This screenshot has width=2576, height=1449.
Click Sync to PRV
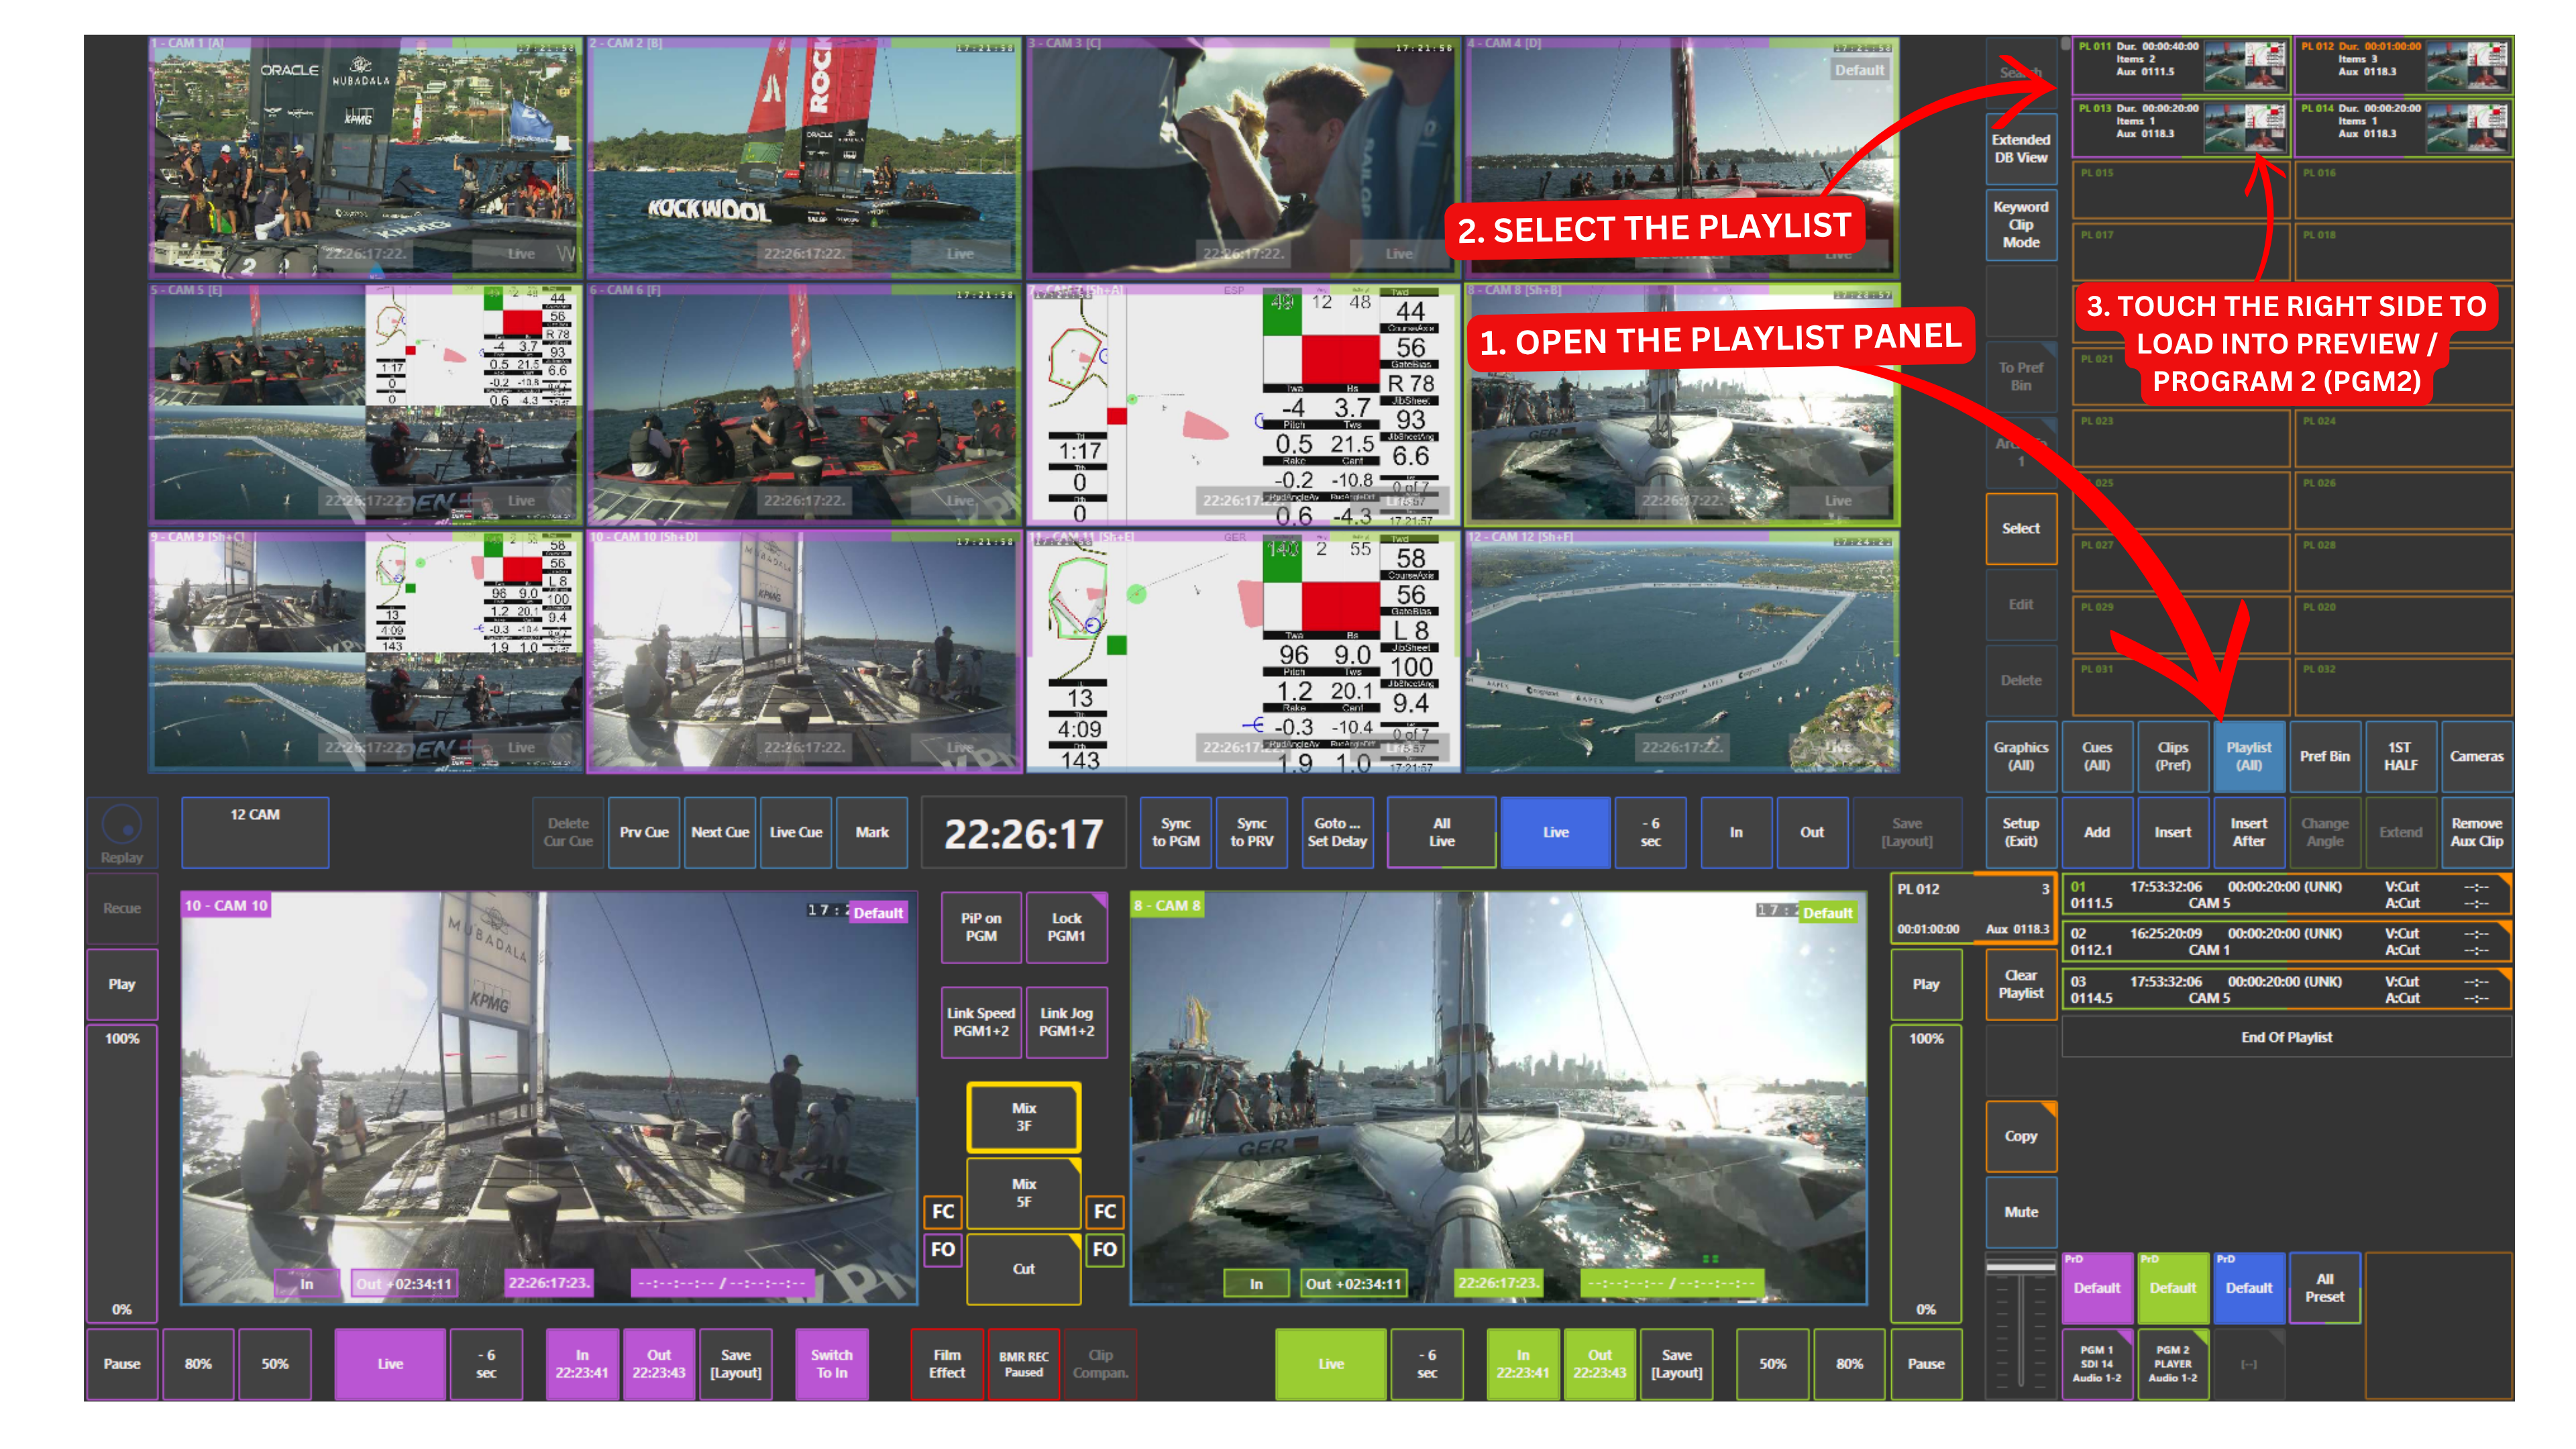(x=1252, y=832)
